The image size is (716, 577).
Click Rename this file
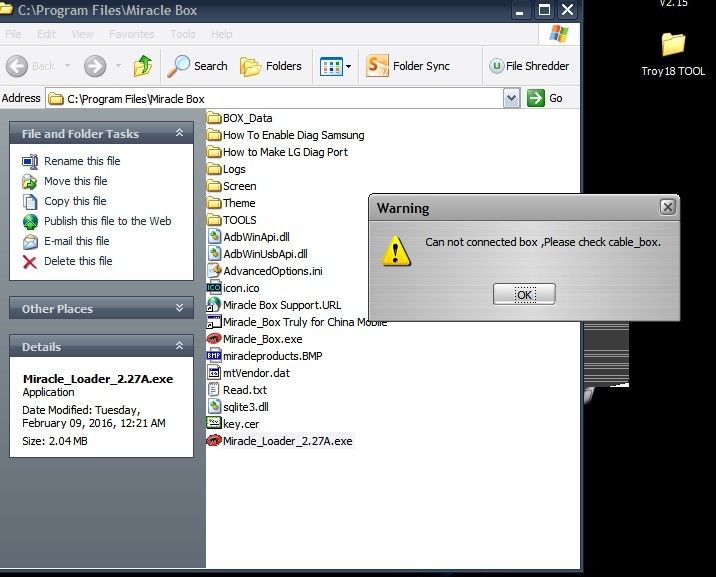point(71,161)
